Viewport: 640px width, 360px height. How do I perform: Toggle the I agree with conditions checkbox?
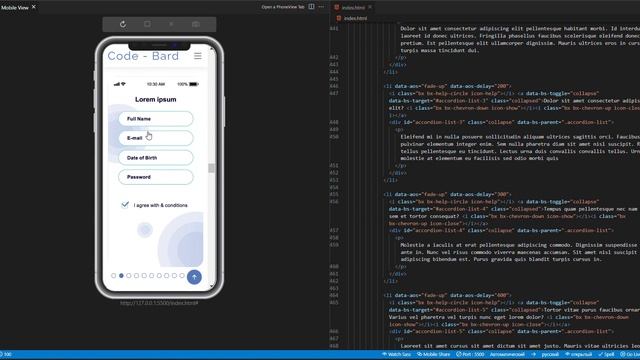(x=125, y=205)
